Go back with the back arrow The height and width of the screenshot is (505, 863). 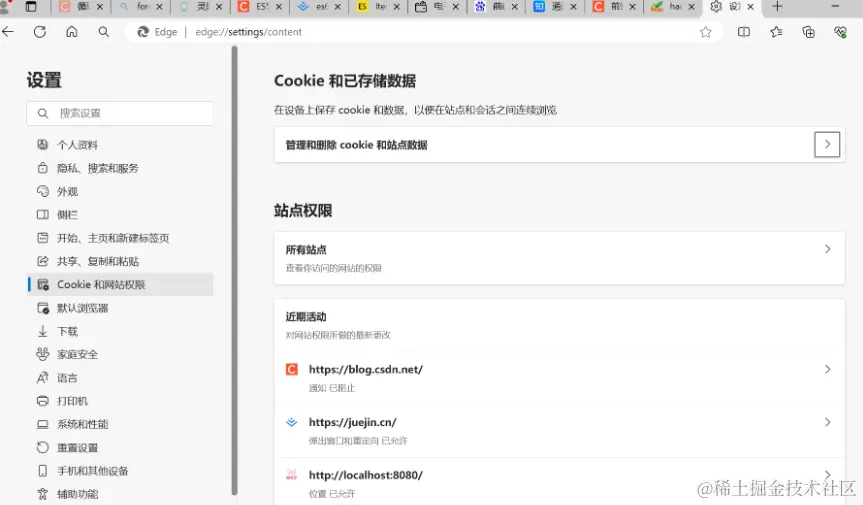point(8,32)
